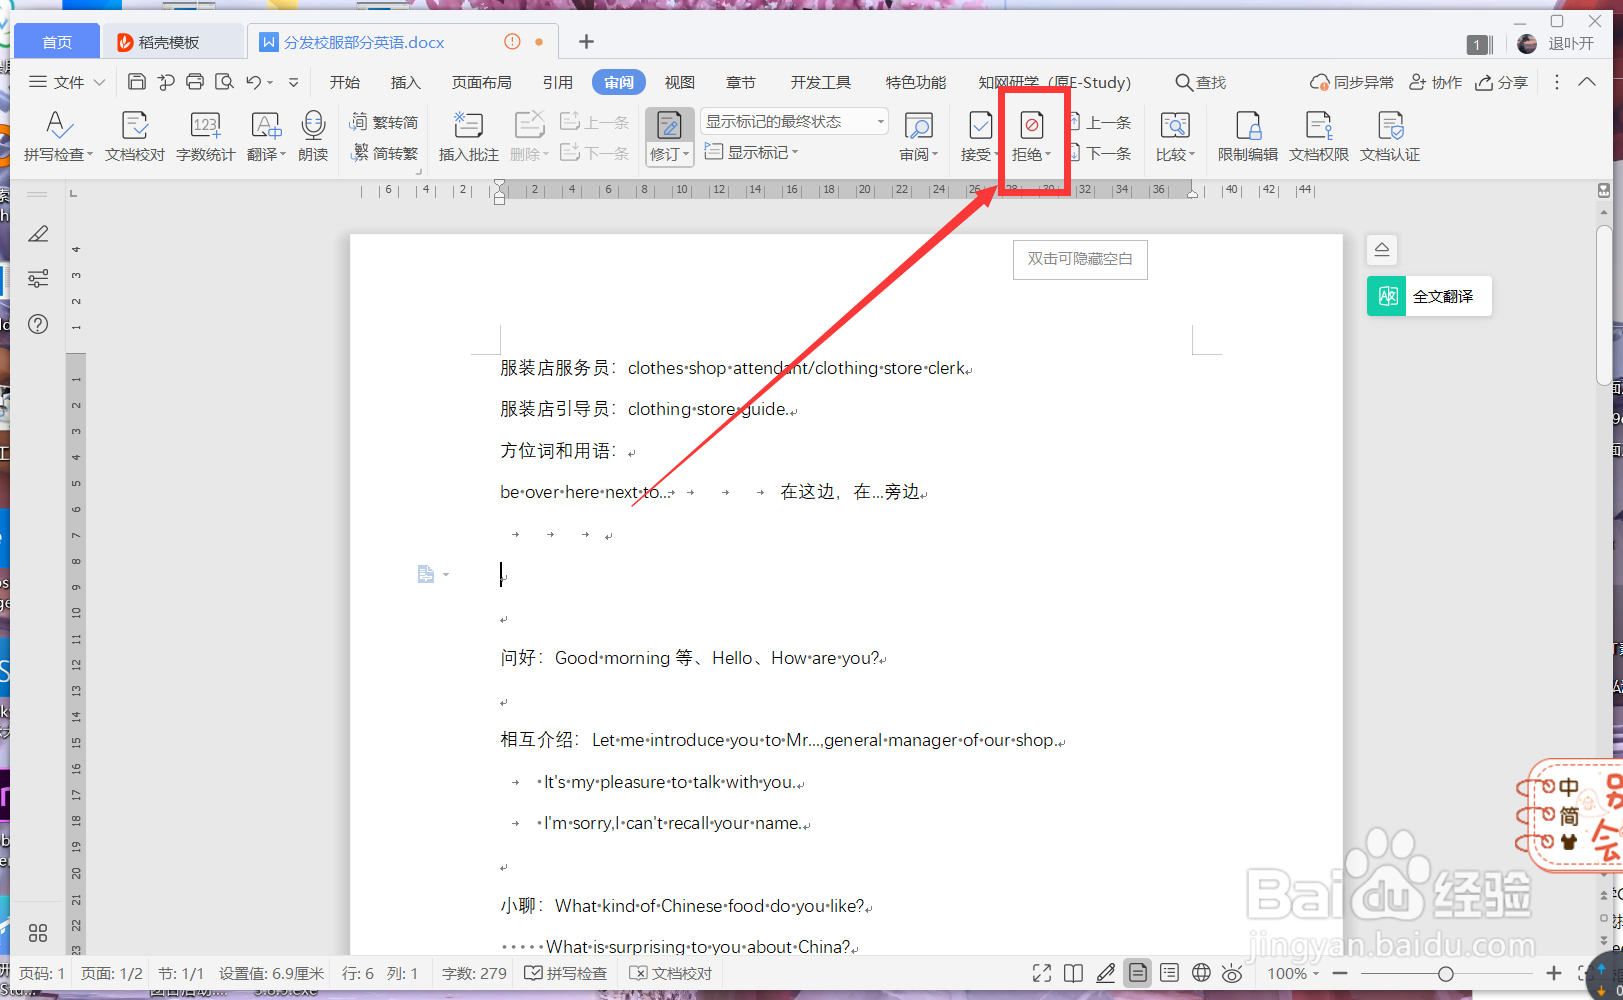This screenshot has width=1623, height=1000.
Task: Open 文档校对 document proofreading
Action: [x=135, y=136]
